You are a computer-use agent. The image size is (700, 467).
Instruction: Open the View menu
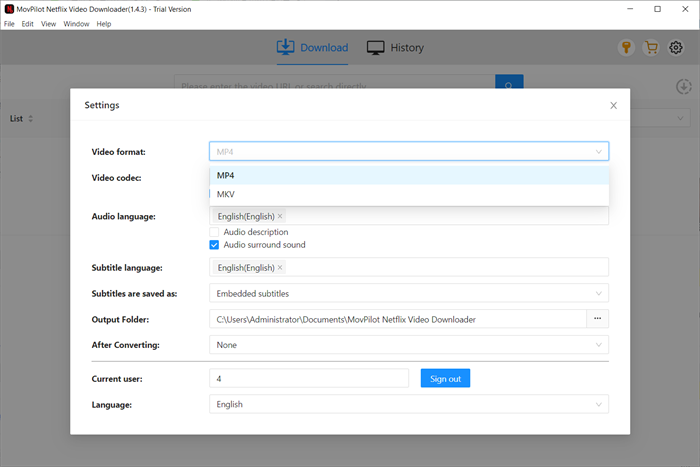pos(49,24)
